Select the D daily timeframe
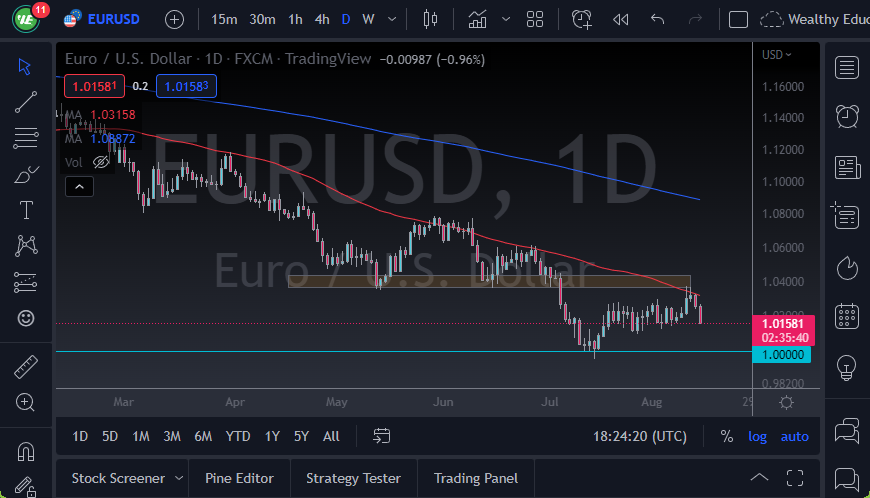Image resolution: width=870 pixels, height=498 pixels. (x=346, y=20)
